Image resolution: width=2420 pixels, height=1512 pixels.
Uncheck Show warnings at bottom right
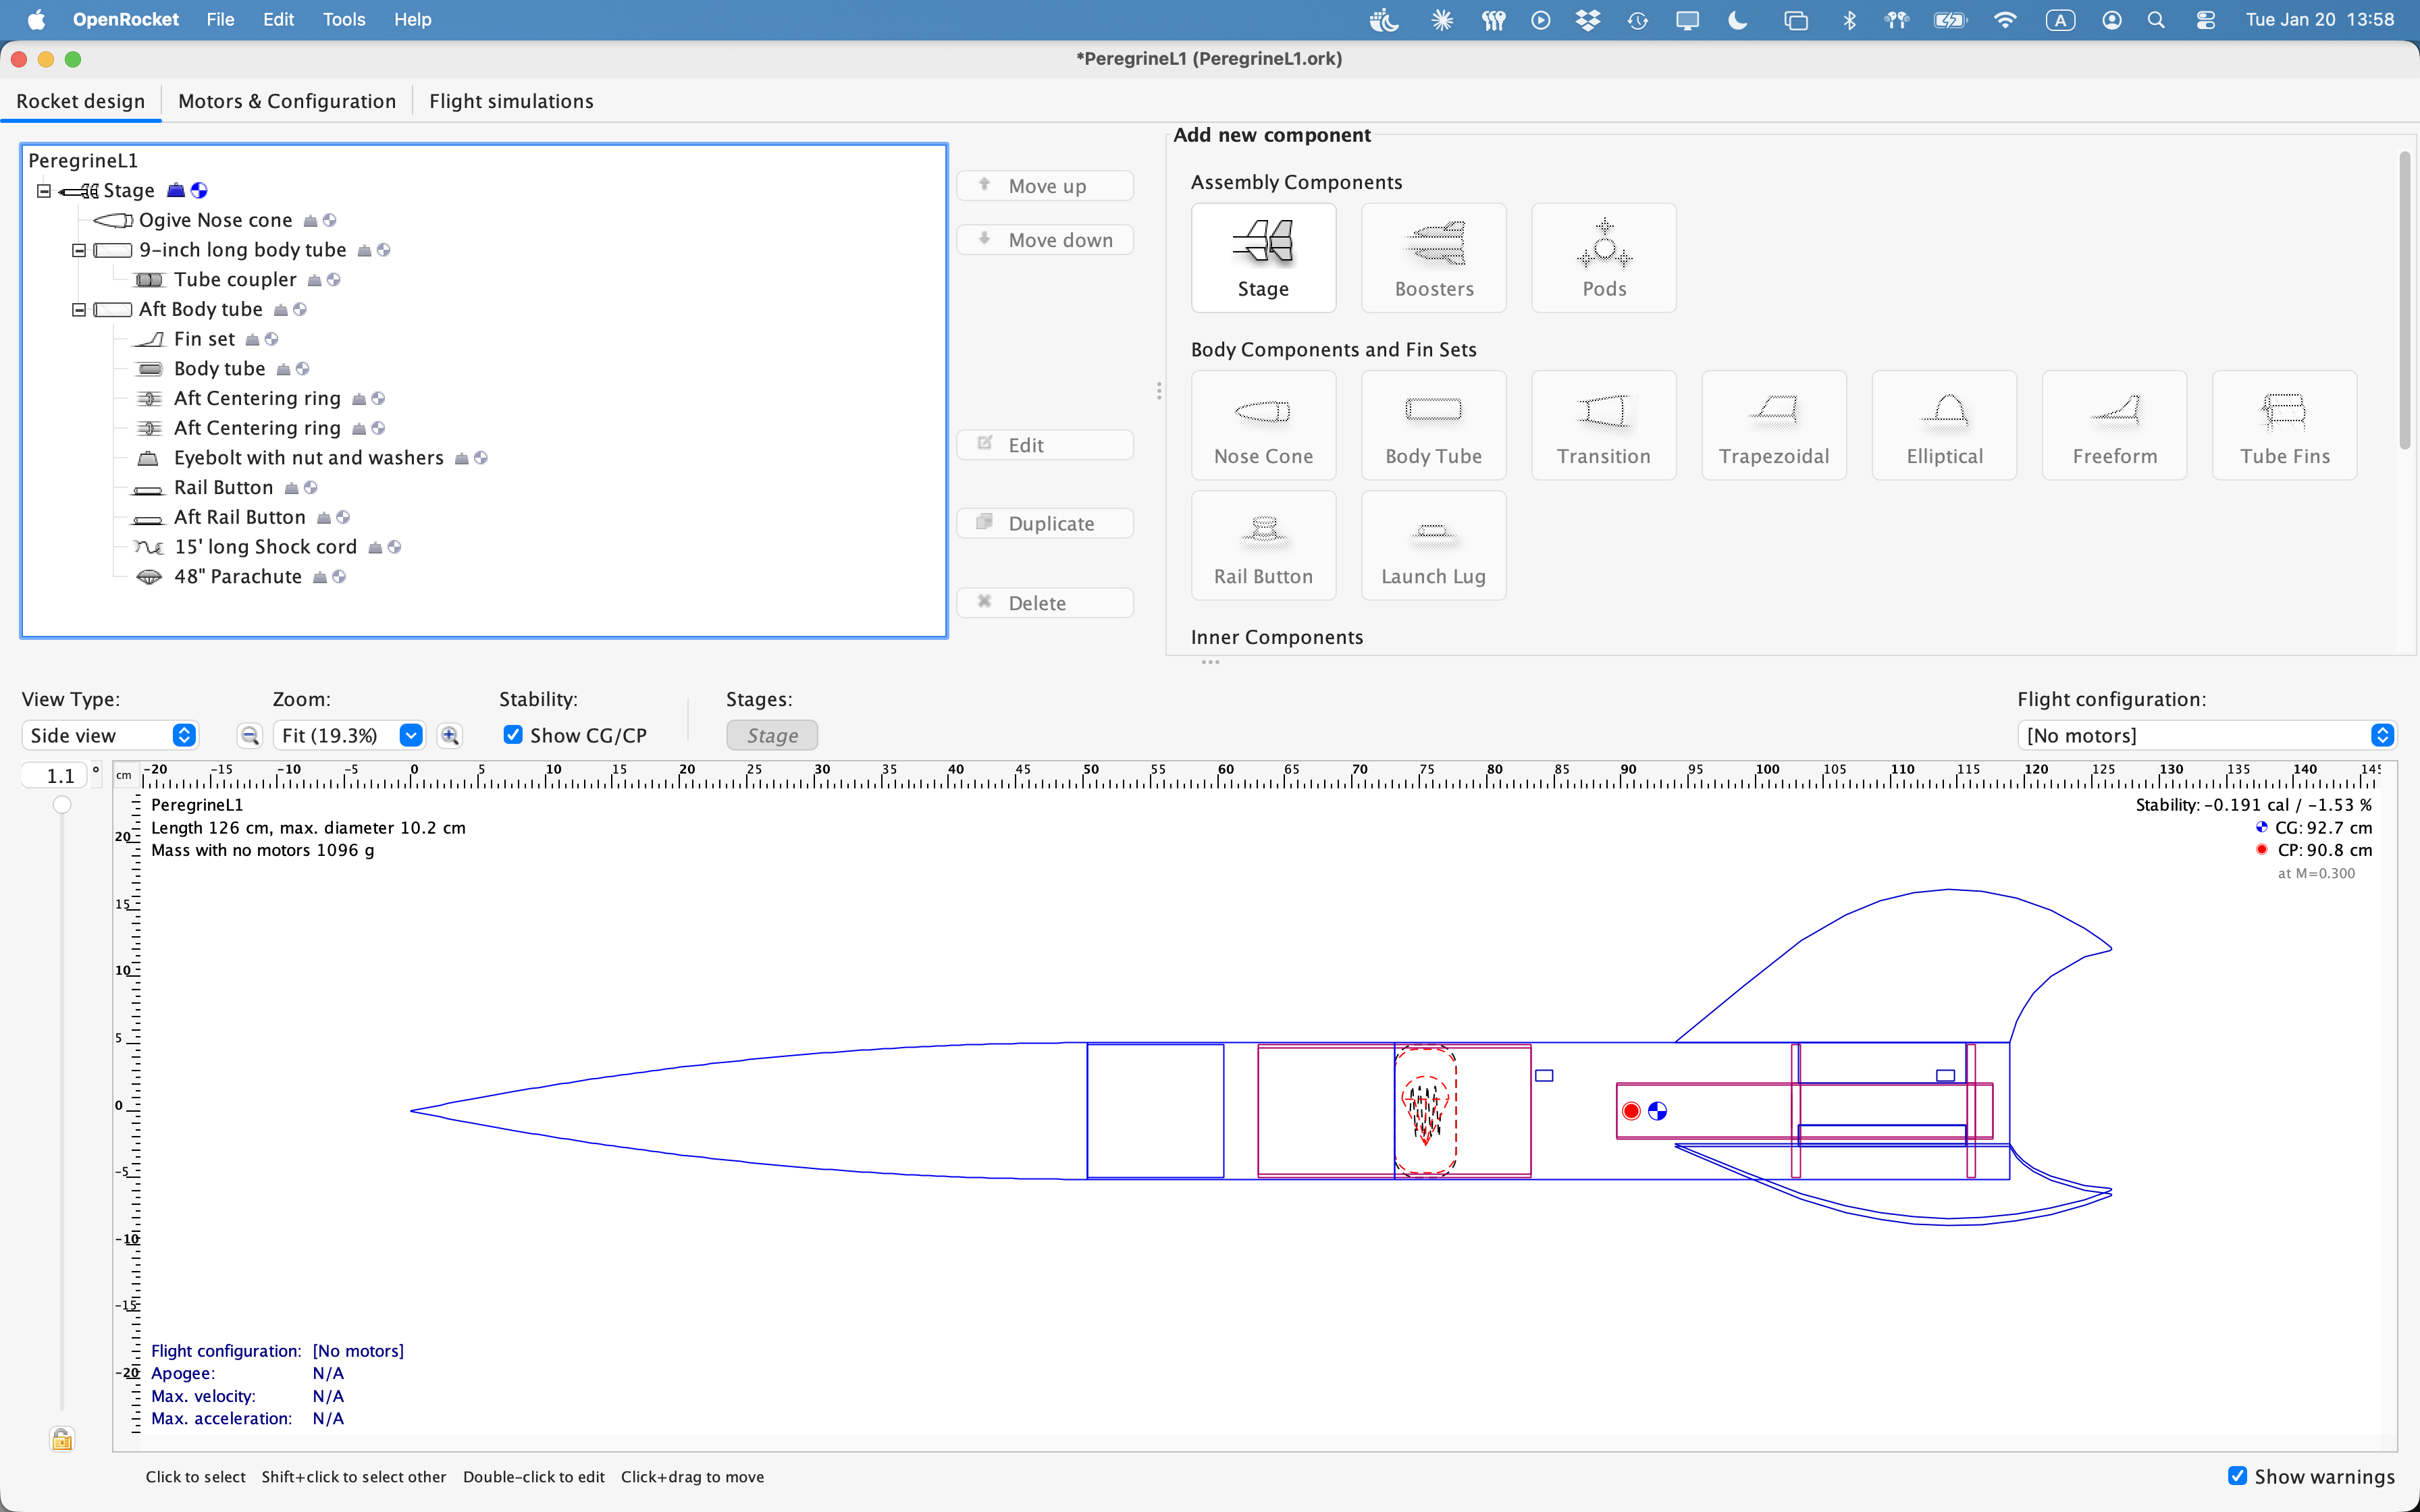2236,1475
